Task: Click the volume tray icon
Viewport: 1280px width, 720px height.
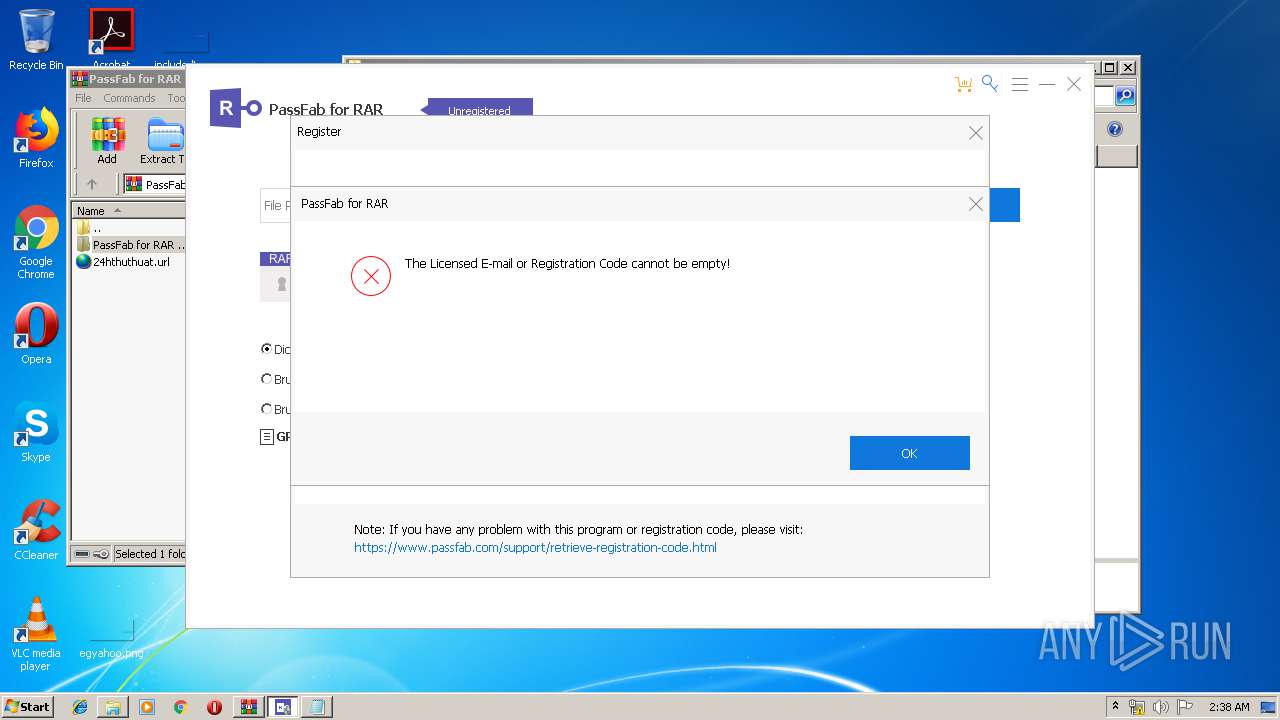Action: coord(1161,707)
